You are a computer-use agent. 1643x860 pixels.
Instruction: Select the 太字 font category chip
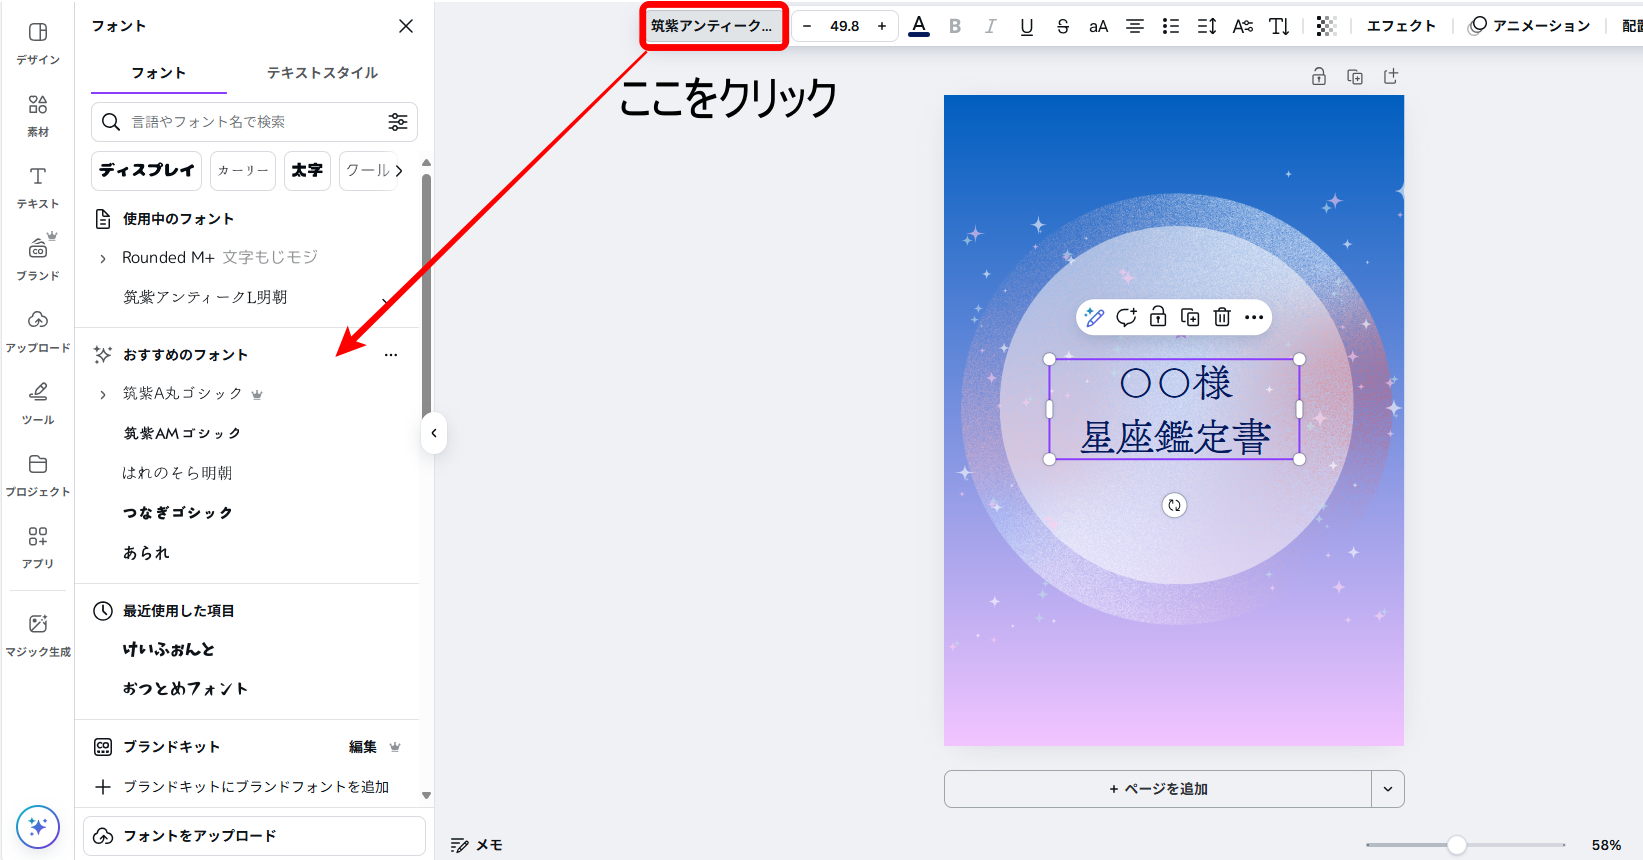coord(307,171)
